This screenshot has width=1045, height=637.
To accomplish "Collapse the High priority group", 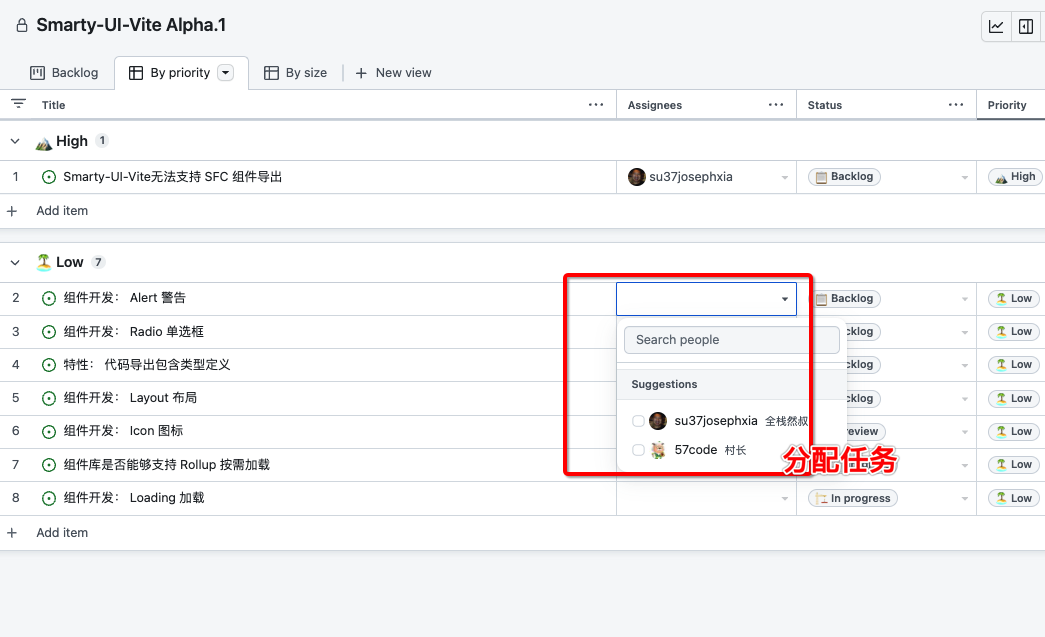I will pos(15,141).
